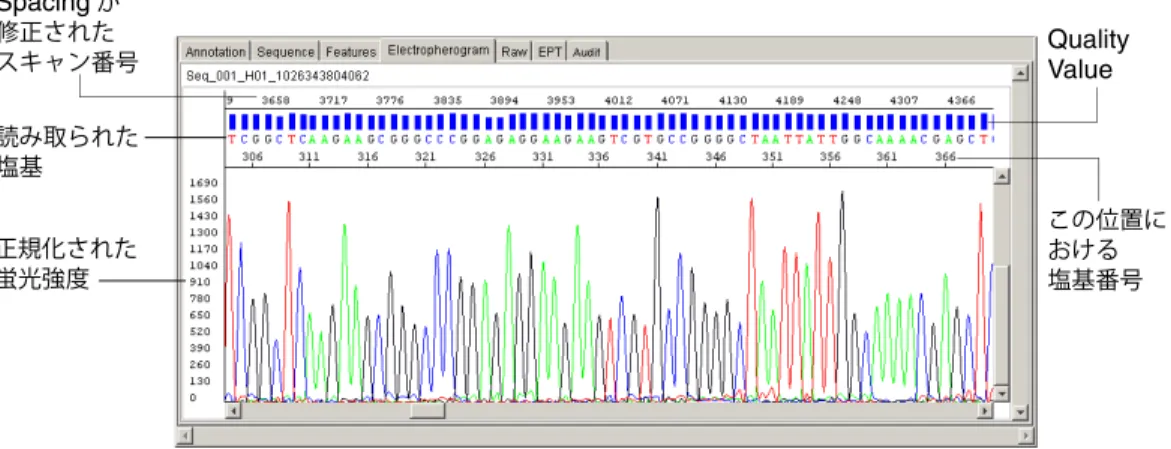Click up arrow of electropherogram vertical scrollbar

click(1001, 176)
